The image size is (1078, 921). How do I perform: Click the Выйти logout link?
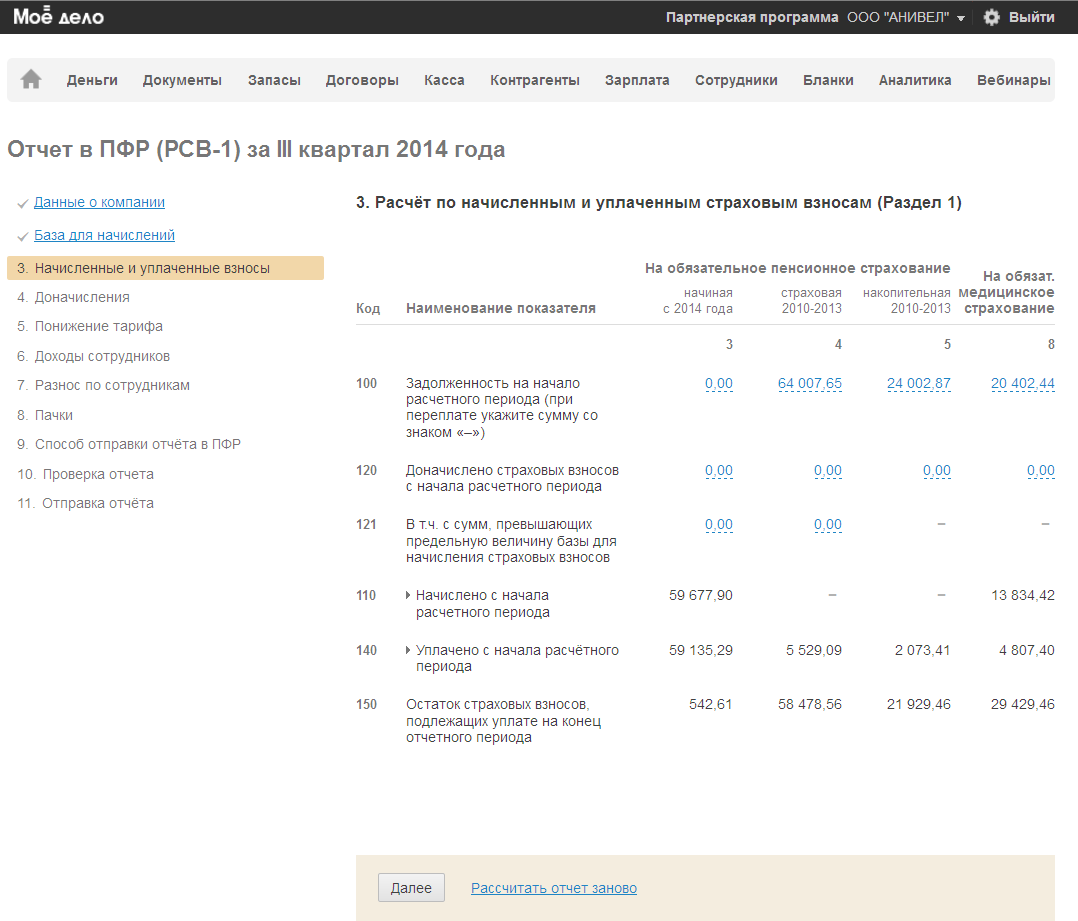(x=1031, y=17)
